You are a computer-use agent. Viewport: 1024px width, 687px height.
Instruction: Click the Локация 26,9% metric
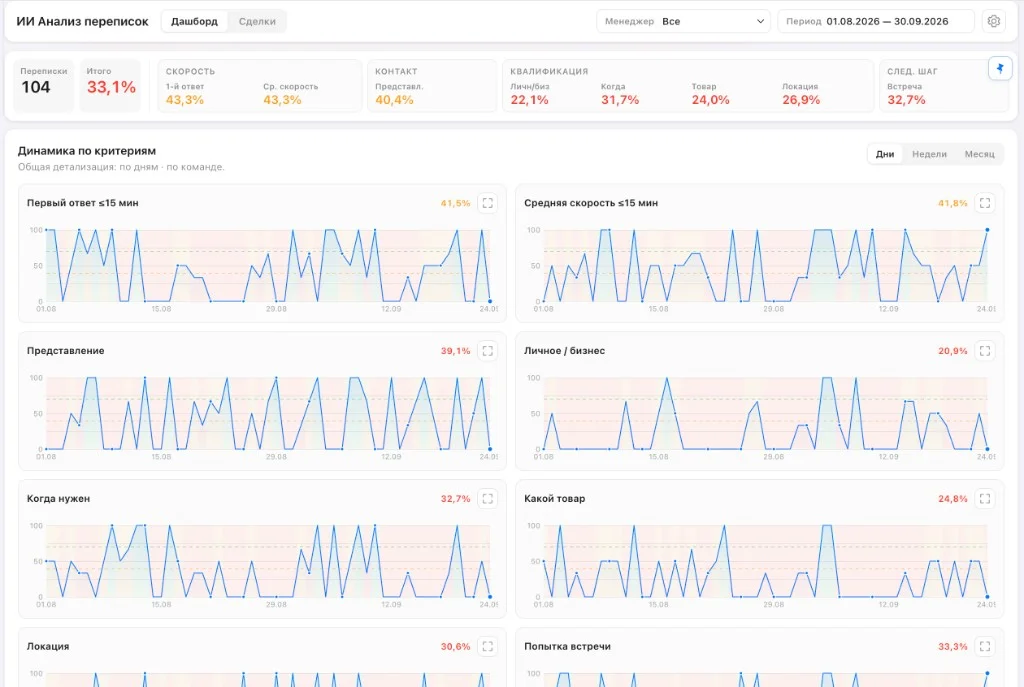[x=801, y=93]
